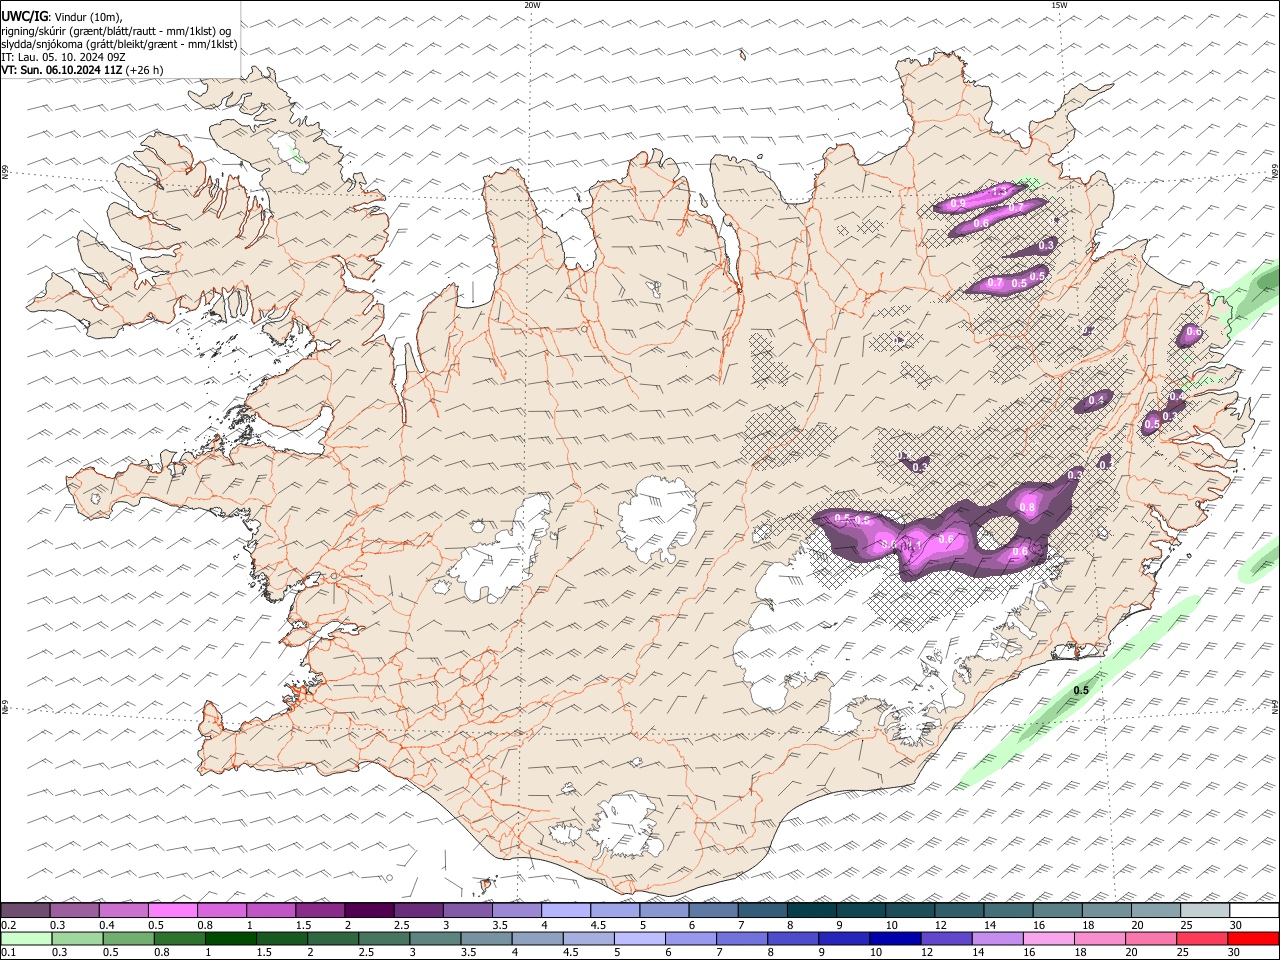Select the violet 12 swatch in the lower legend
This screenshot has width=1280, height=960.
946,939
